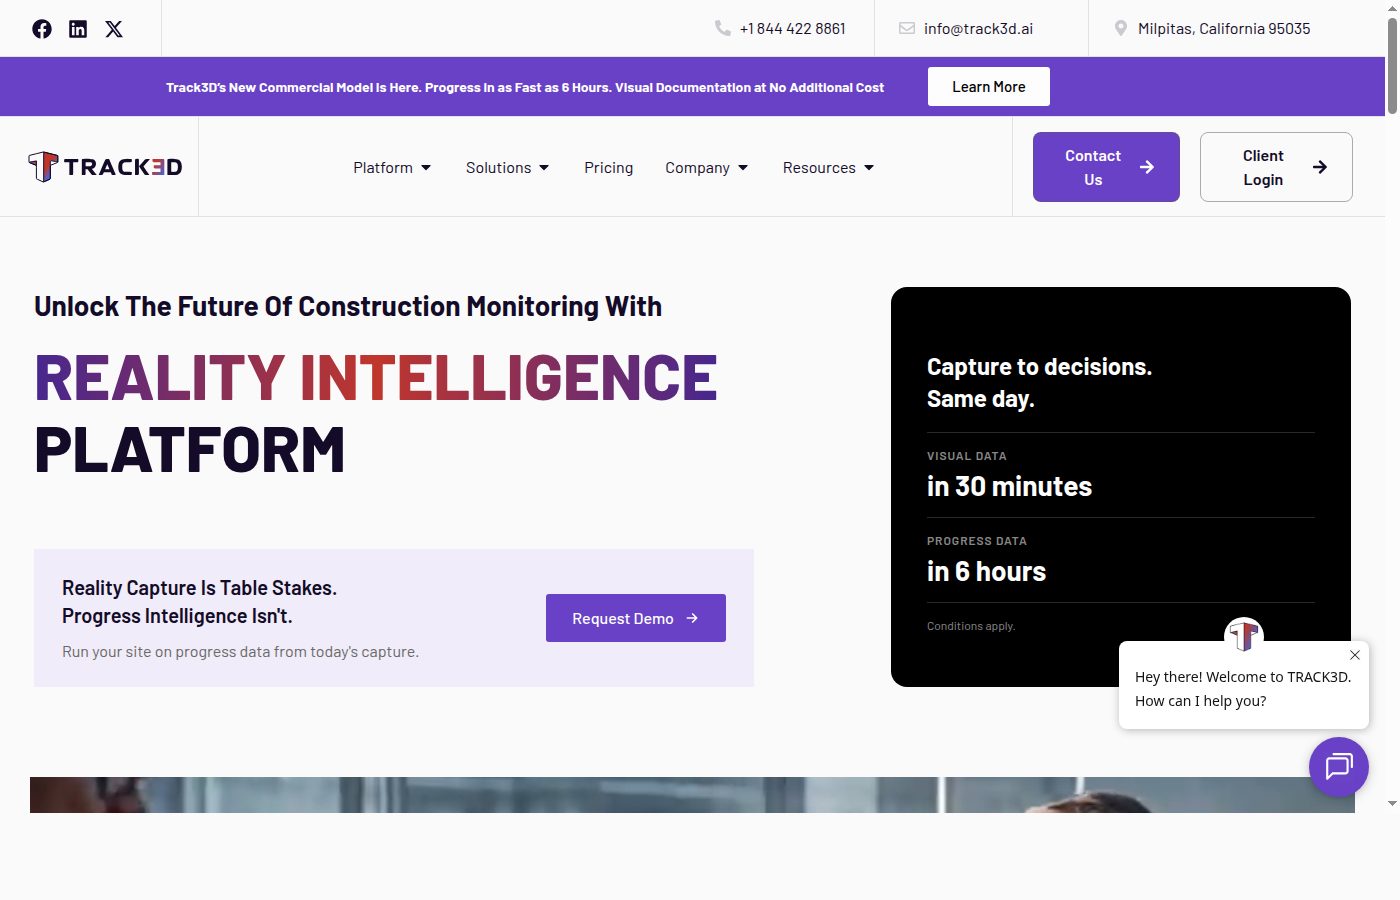This screenshot has width=1400, height=900.
Task: Click the TRACK3D avatar above the chat popup
Action: (x=1244, y=635)
